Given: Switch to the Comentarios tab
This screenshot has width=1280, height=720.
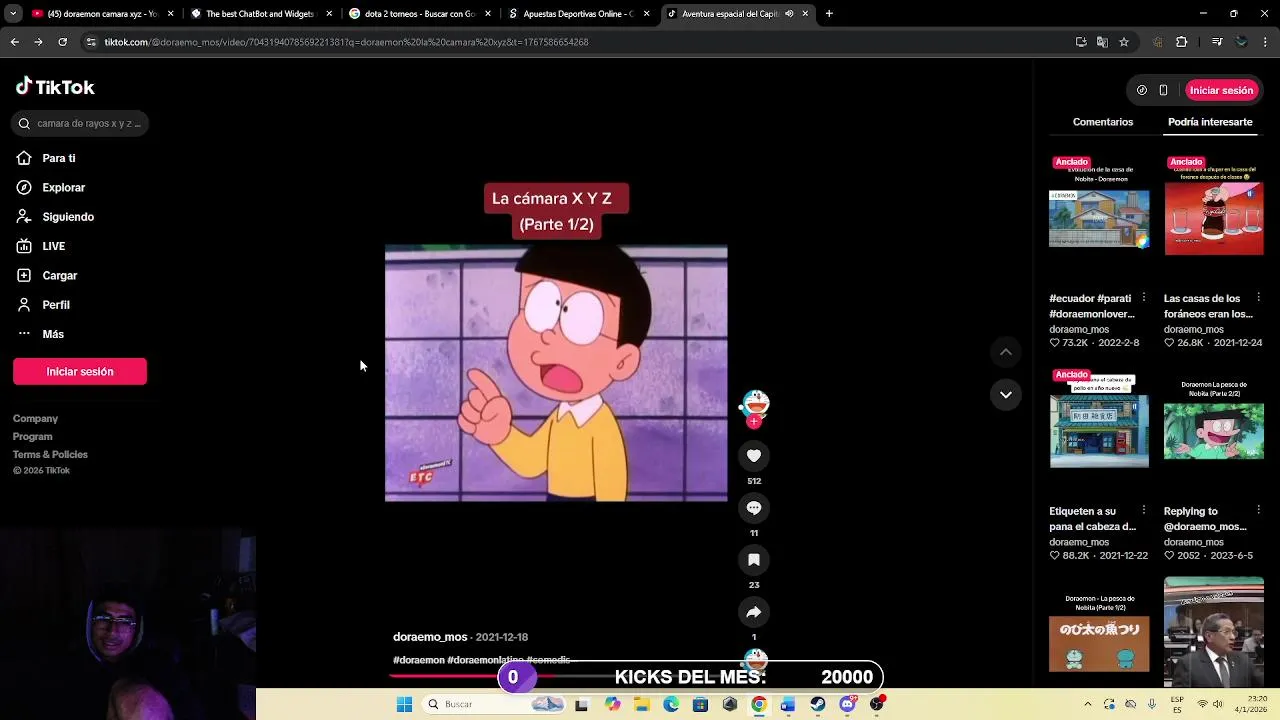Looking at the screenshot, I should 1103,122.
